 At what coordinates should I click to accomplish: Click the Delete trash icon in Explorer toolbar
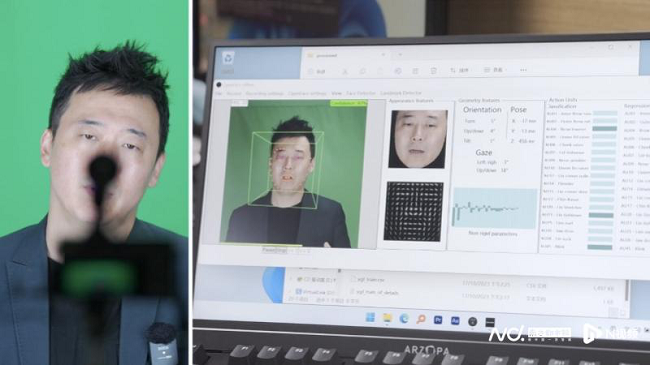[x=434, y=71]
